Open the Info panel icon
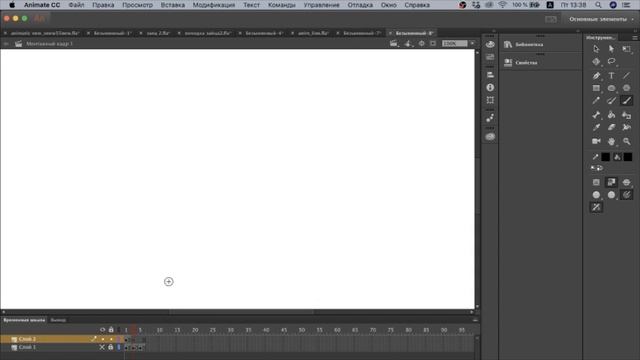This screenshot has height=360, width=640. coord(490,87)
